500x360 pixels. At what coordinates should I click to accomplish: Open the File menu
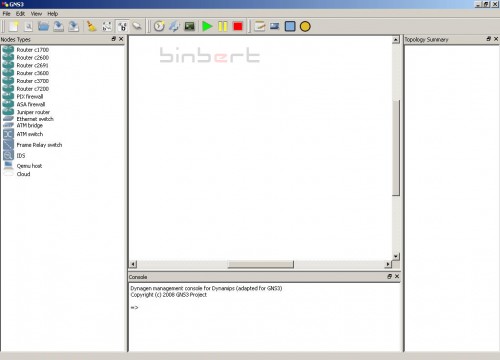(x=6, y=14)
